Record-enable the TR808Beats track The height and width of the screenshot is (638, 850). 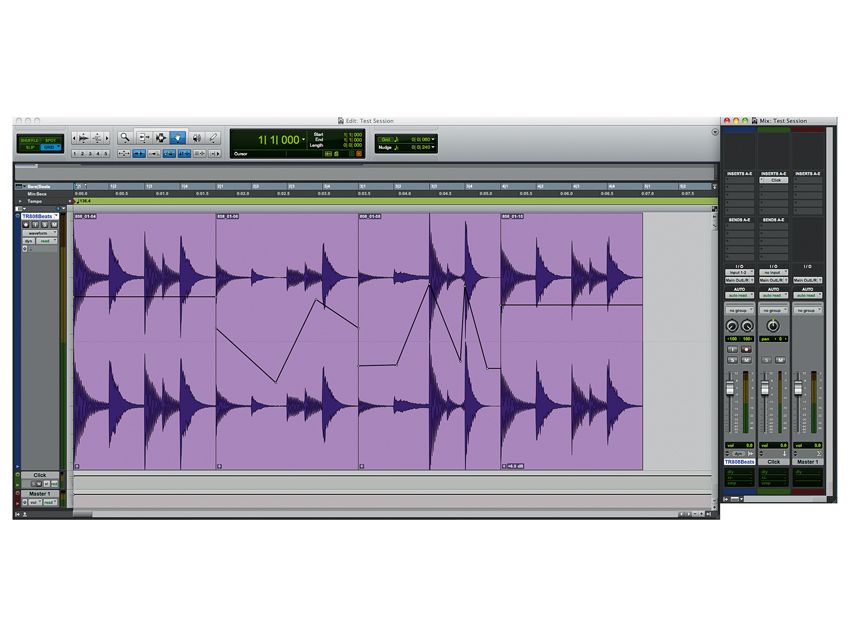click(26, 225)
